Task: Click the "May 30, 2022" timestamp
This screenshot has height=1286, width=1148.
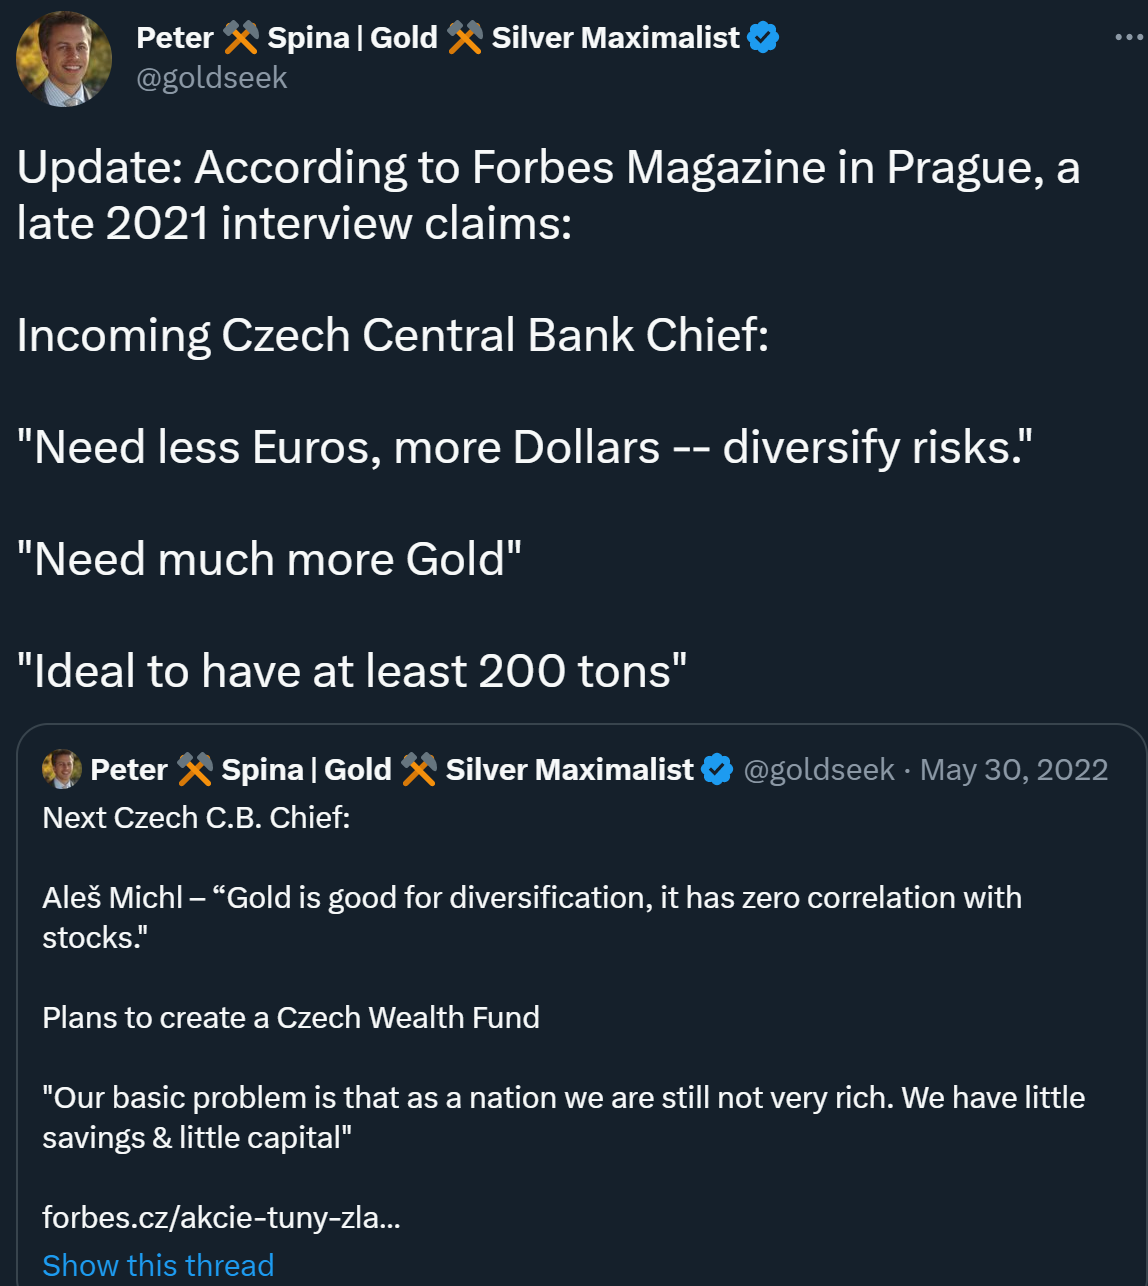Action: [x=1014, y=769]
